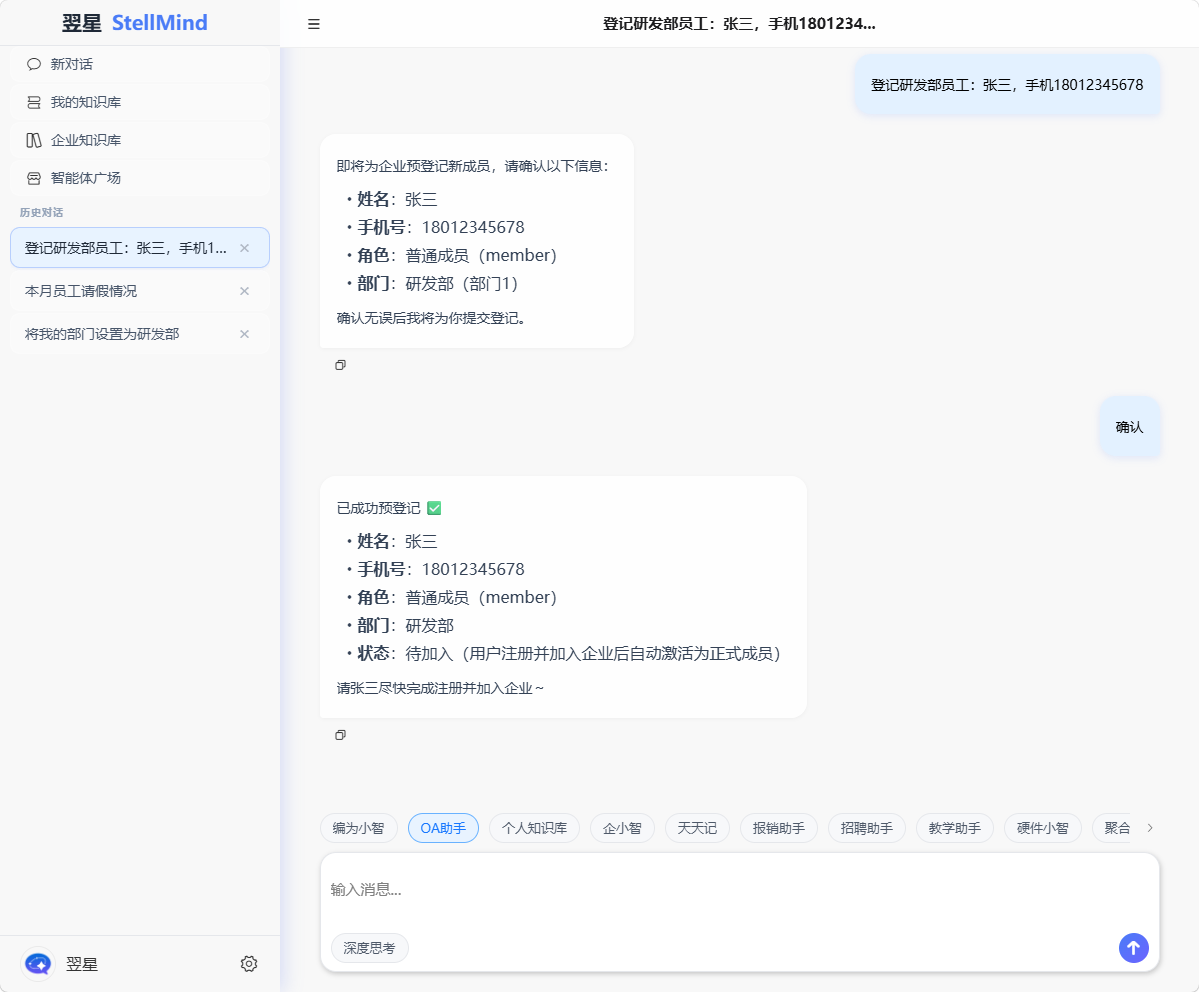Select the OA助手 agent chip

coord(444,828)
